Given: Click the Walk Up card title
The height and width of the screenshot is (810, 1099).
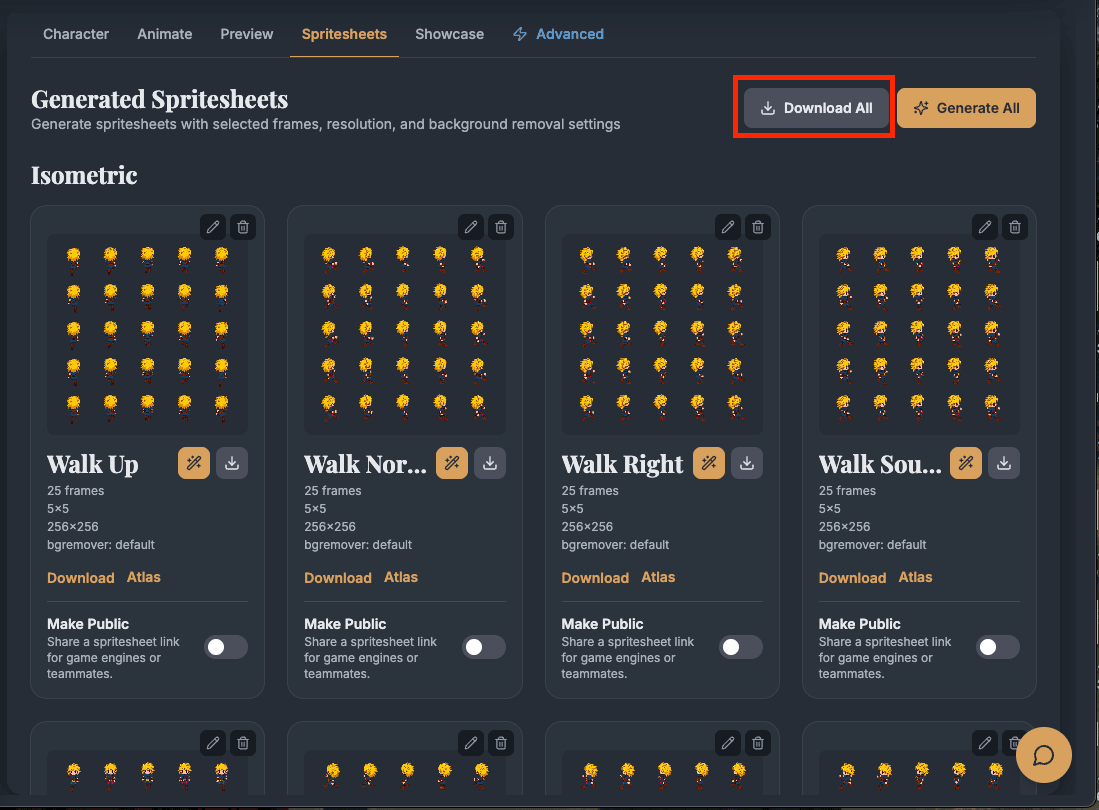Looking at the screenshot, I should point(93,465).
